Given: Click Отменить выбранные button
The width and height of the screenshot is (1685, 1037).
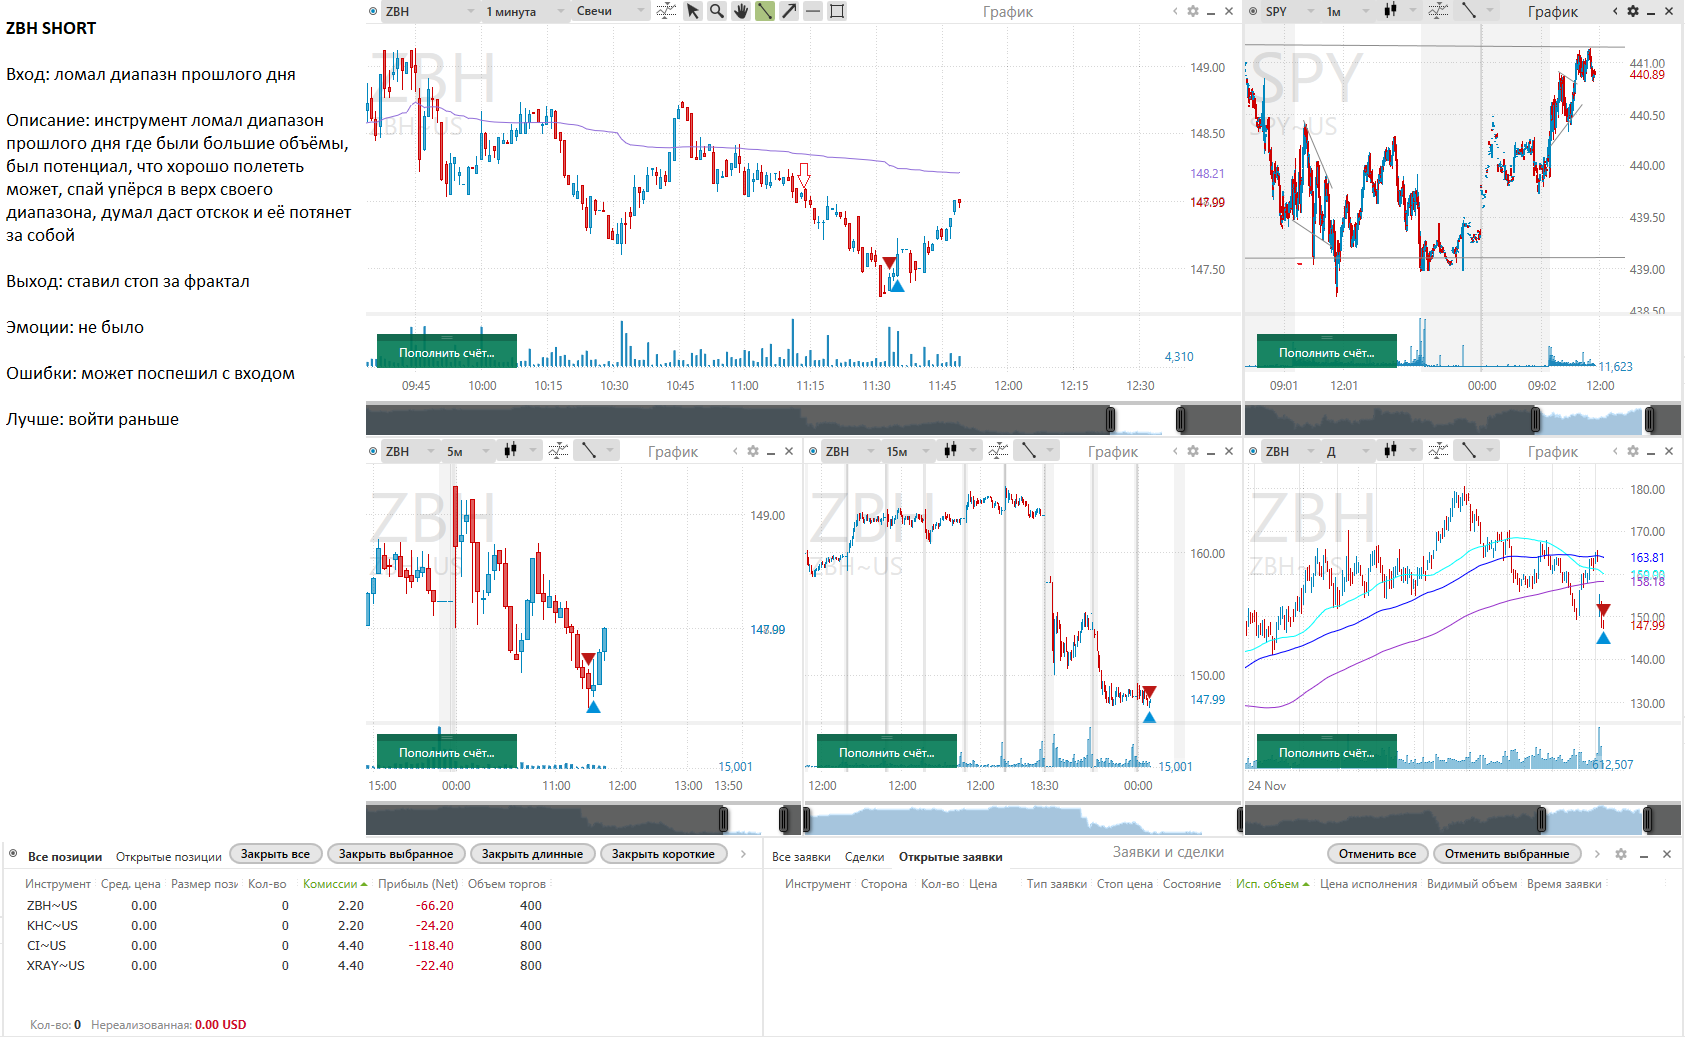Looking at the screenshot, I should click(x=1507, y=854).
